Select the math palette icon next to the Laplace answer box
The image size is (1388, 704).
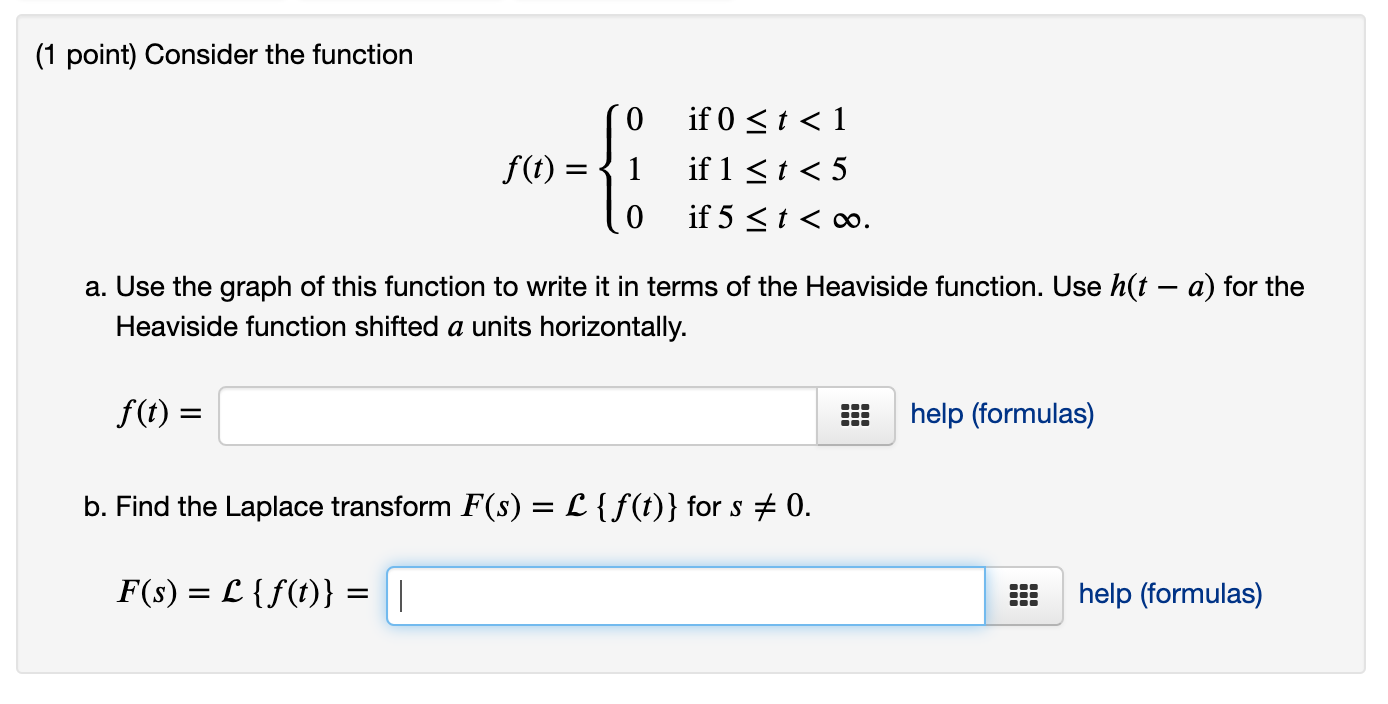(x=1024, y=596)
